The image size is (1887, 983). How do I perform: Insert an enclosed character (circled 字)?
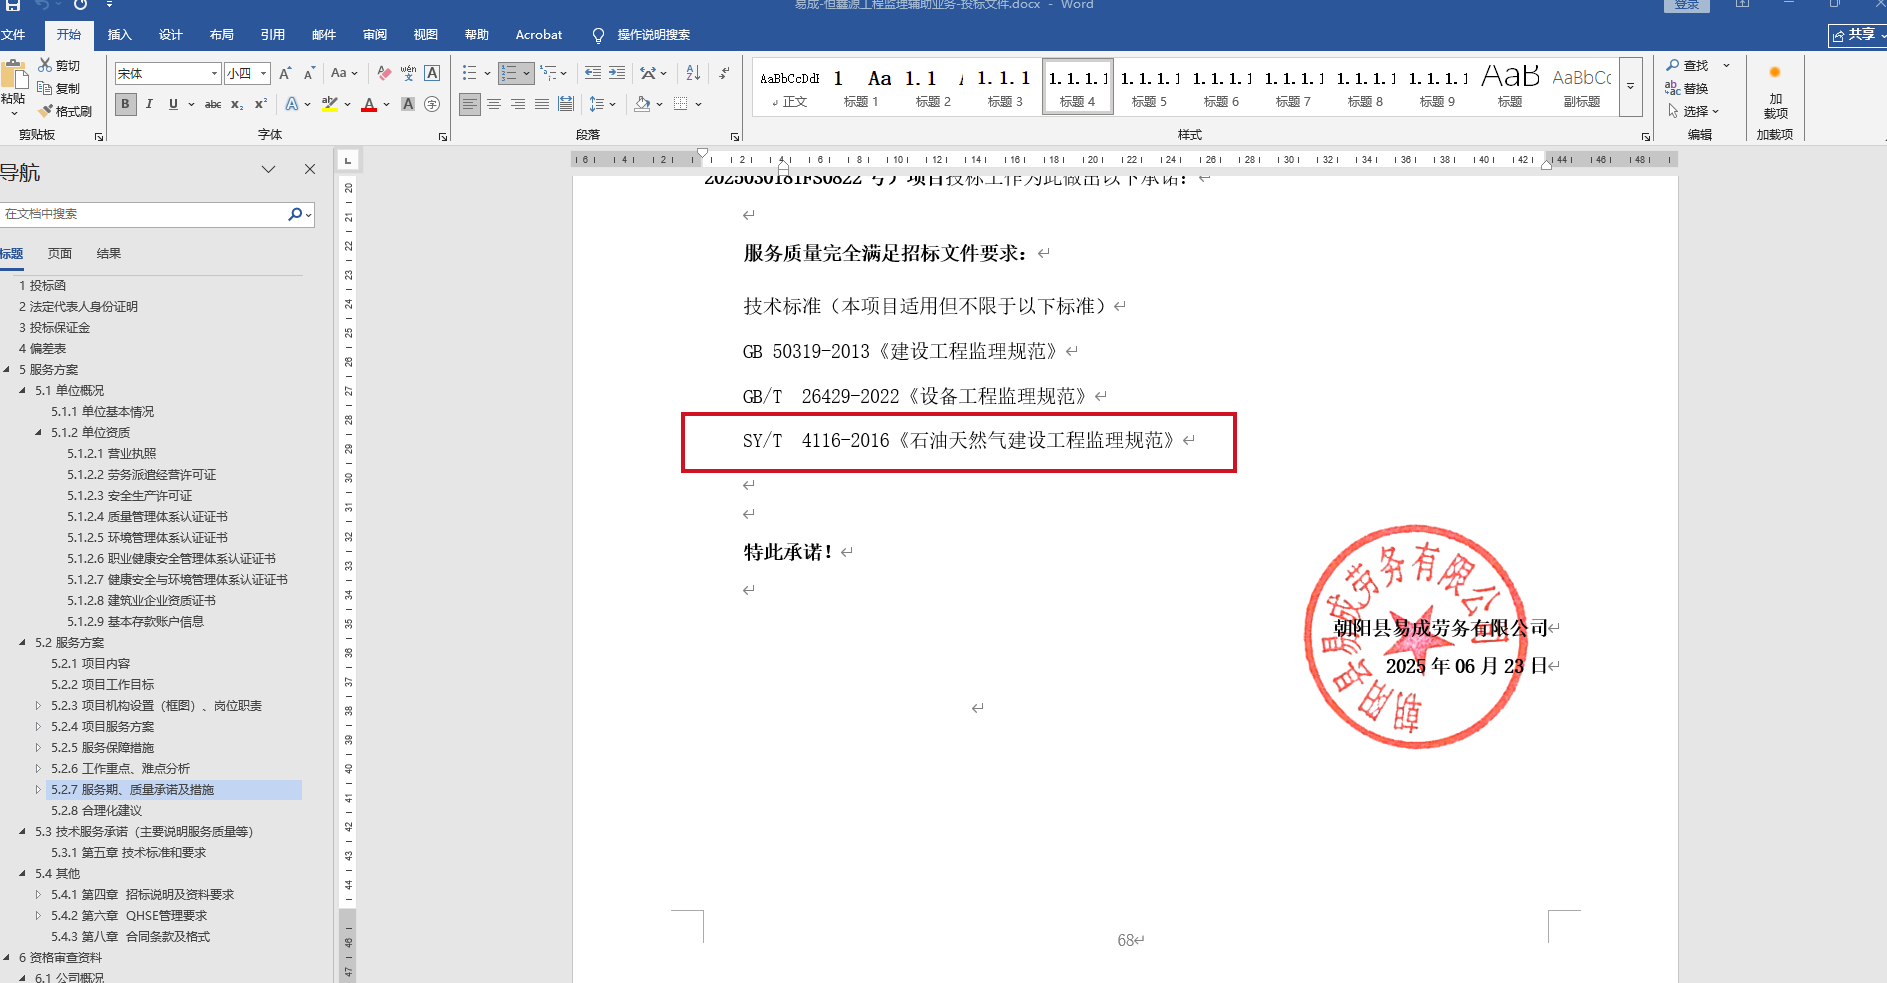pos(432,104)
